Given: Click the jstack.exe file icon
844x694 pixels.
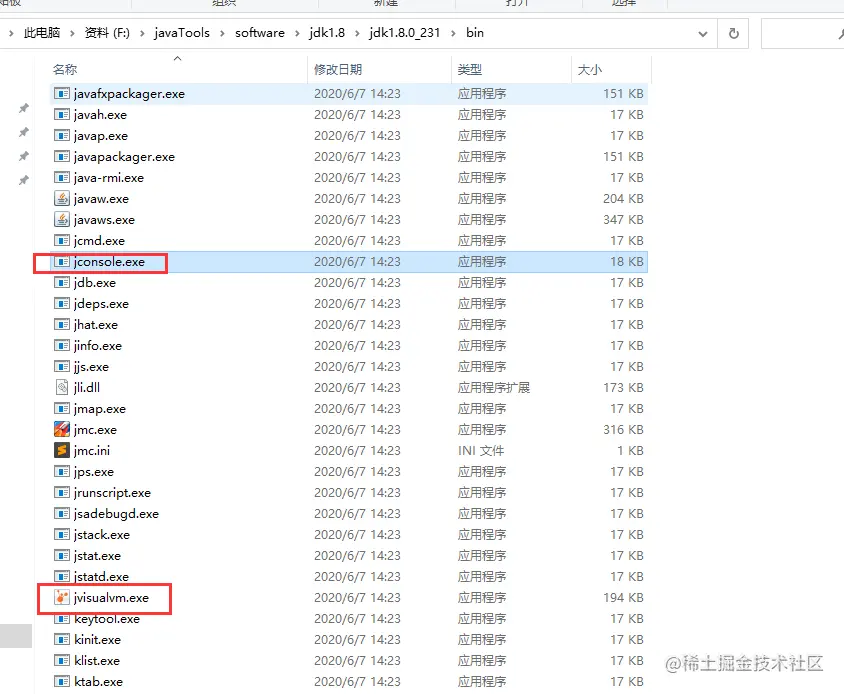Looking at the screenshot, I should click(62, 535).
